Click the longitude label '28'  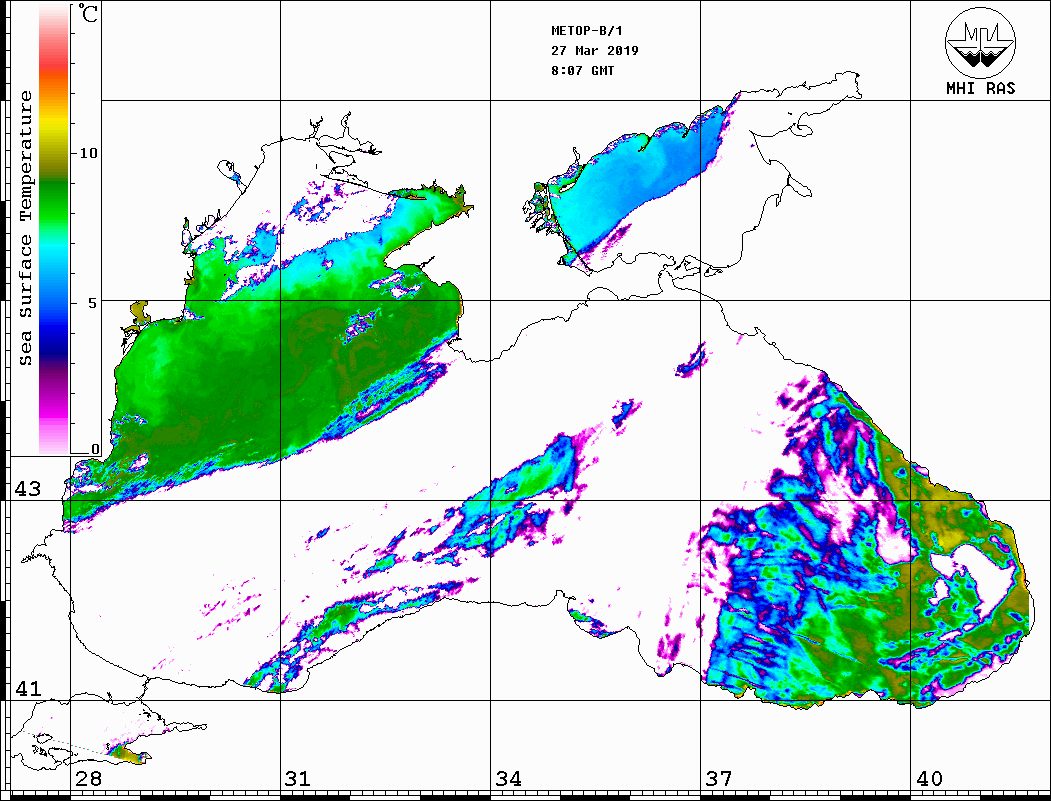[x=88, y=778]
